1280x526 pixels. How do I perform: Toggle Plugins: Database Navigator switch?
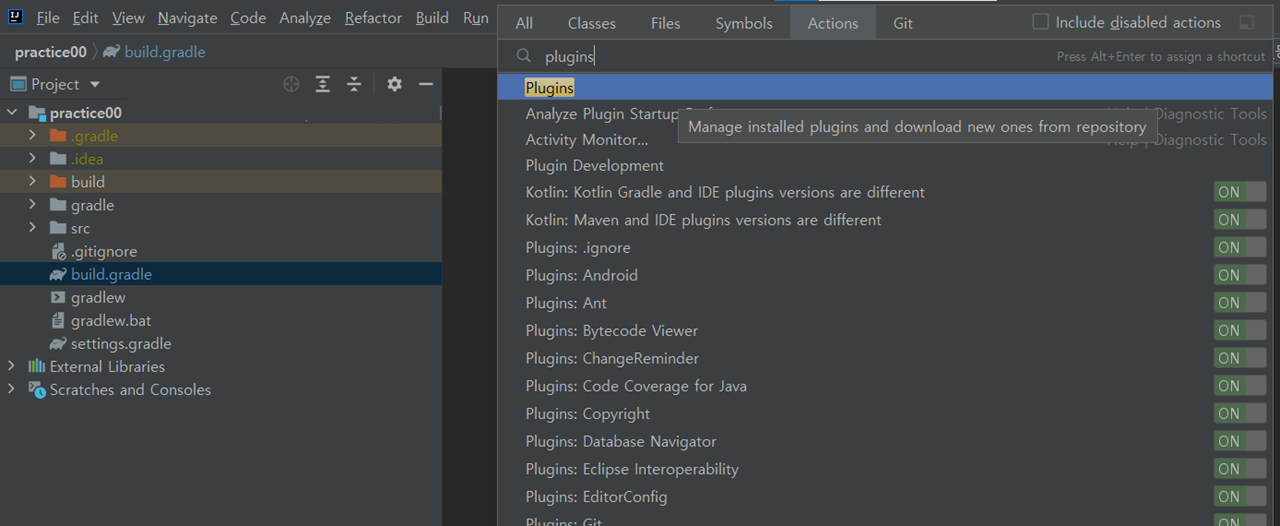pos(1240,441)
